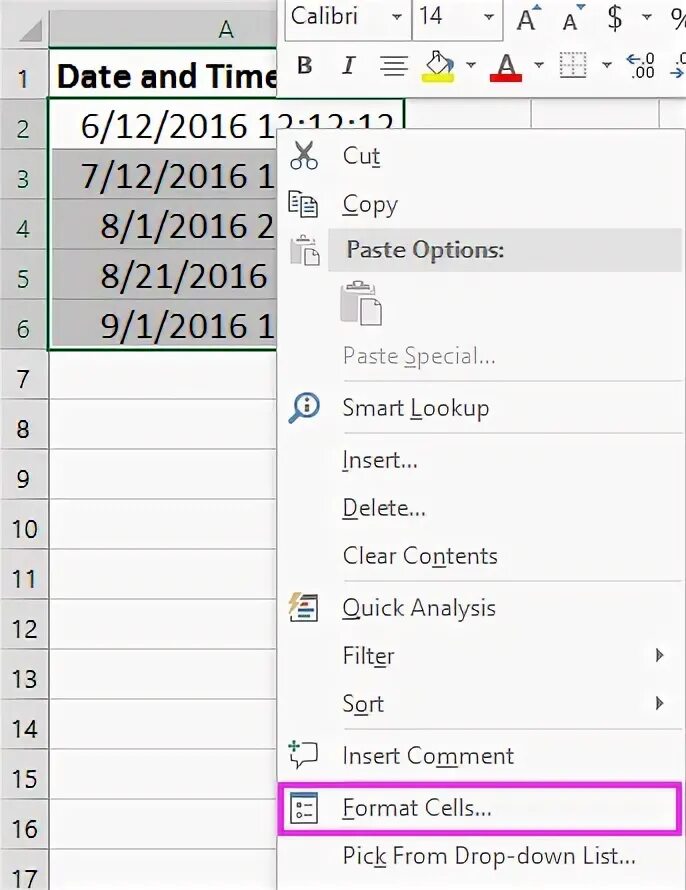Toggle Italic formatting in mini toolbar
Screen dimensions: 686x890
click(x=349, y=66)
